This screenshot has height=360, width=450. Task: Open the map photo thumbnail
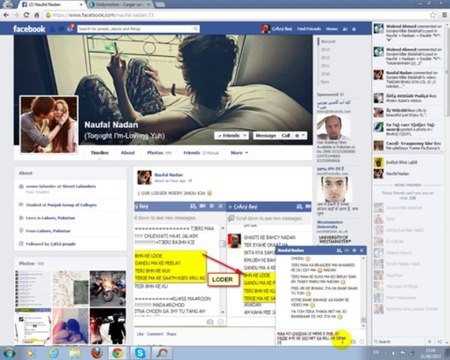click(x=71, y=289)
